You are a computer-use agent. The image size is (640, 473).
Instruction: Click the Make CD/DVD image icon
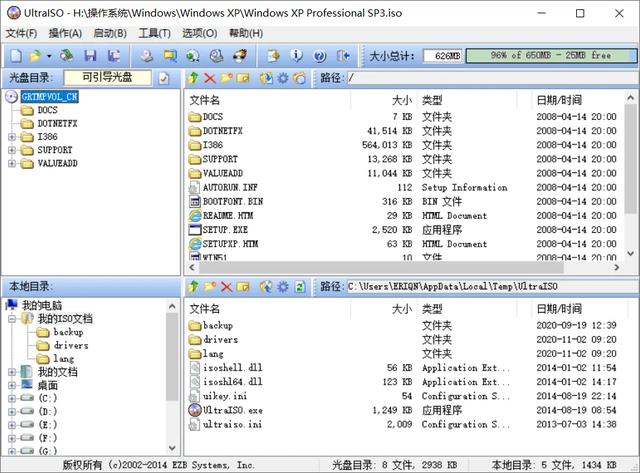pyautogui.click(x=147, y=56)
